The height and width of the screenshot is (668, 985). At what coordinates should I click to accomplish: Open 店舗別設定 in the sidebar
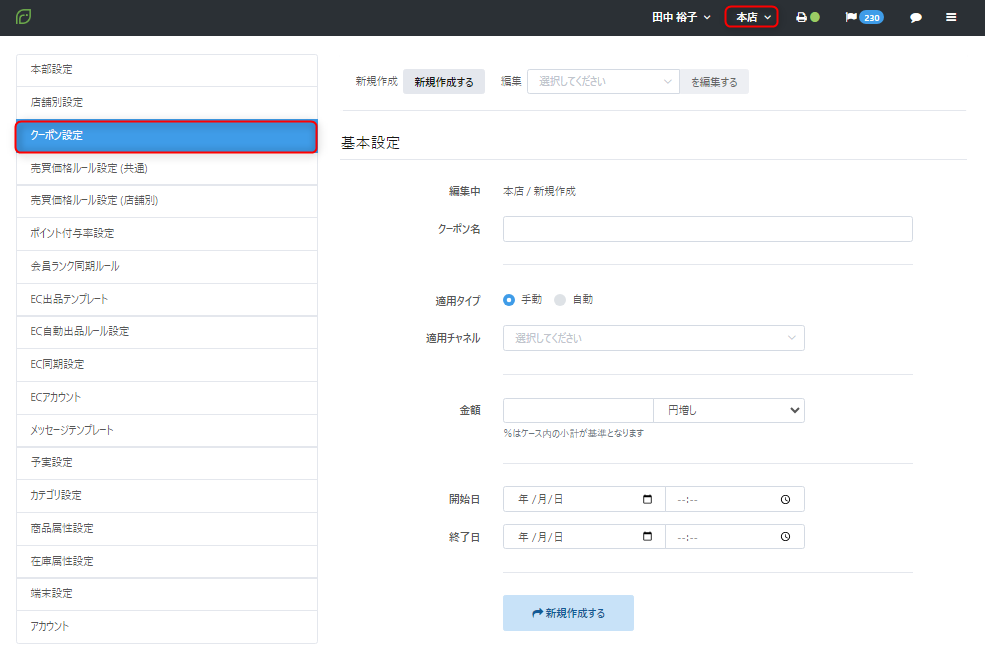pyautogui.click(x=167, y=102)
